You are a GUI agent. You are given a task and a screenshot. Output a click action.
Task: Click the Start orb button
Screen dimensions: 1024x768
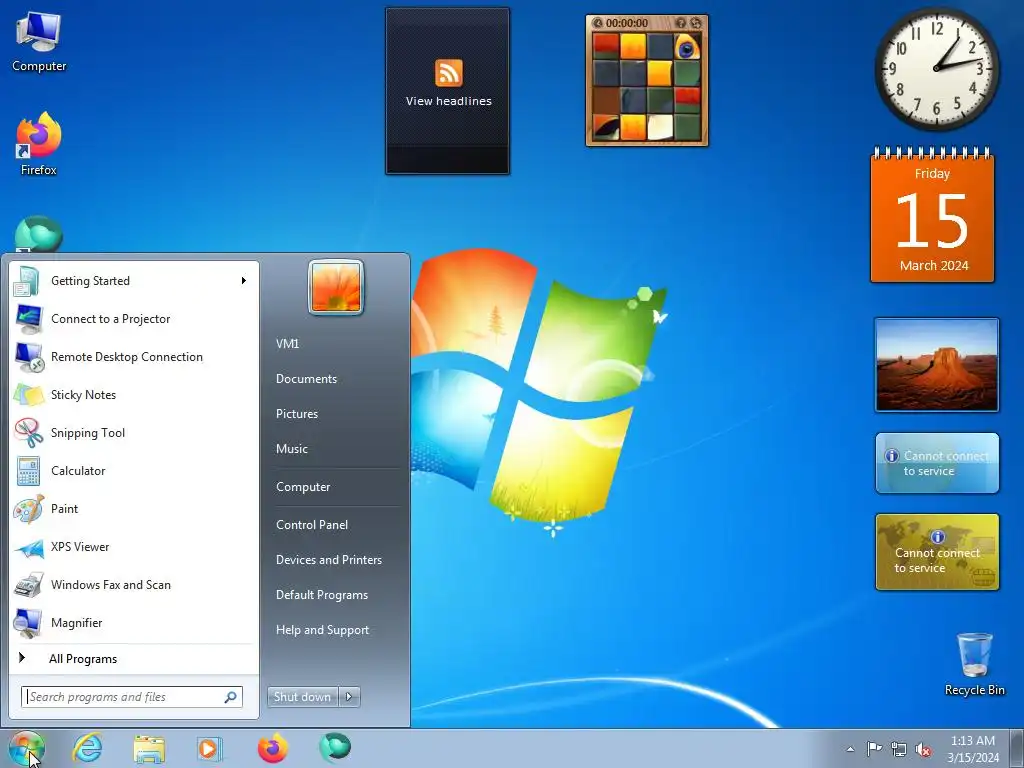(26, 748)
